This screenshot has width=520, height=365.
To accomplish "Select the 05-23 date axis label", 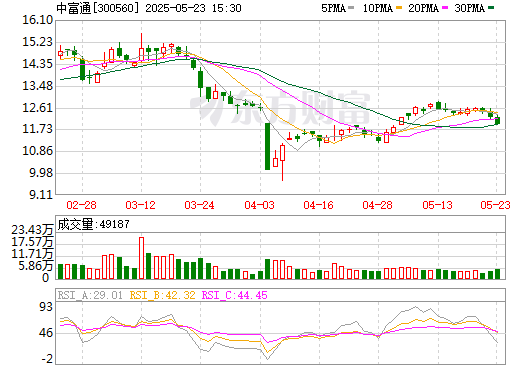I will click(x=495, y=205).
